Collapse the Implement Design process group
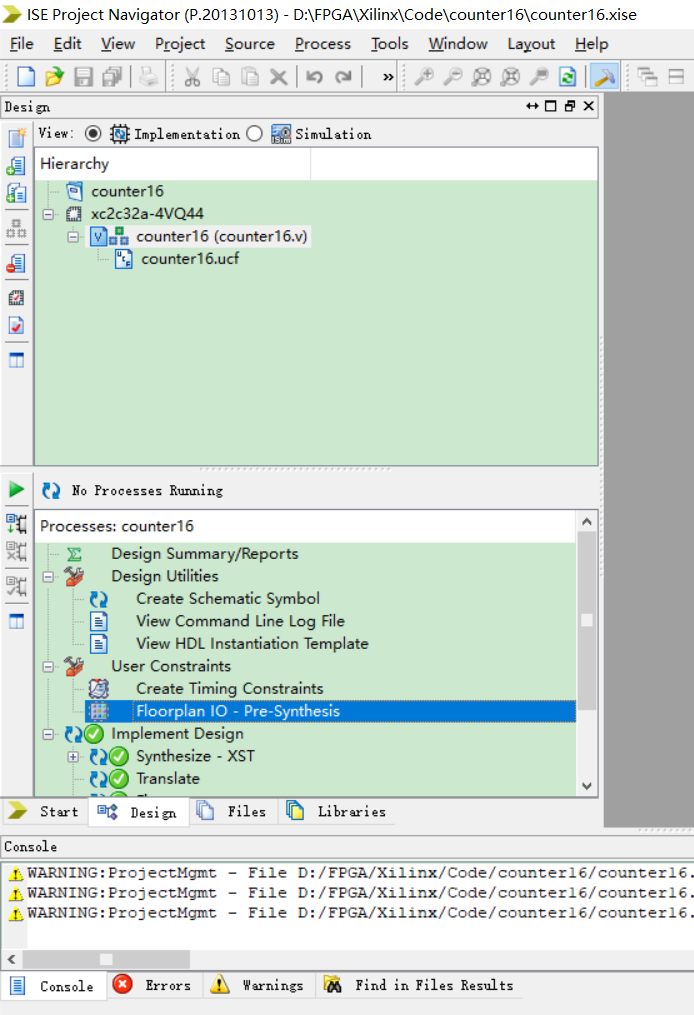 click(x=49, y=734)
